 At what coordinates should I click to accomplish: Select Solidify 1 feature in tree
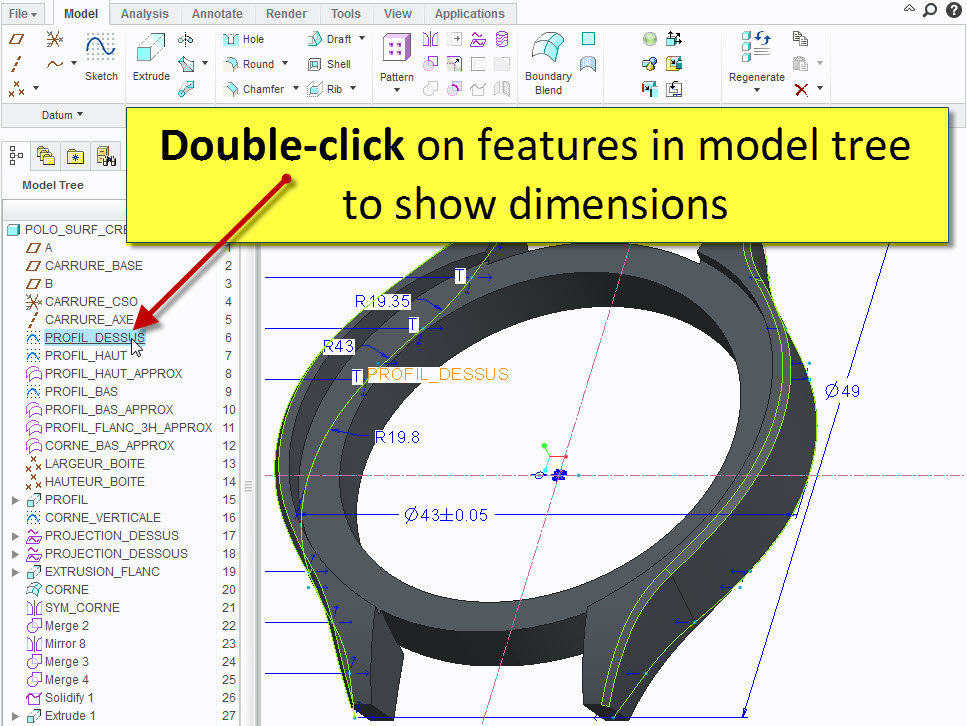tap(69, 698)
